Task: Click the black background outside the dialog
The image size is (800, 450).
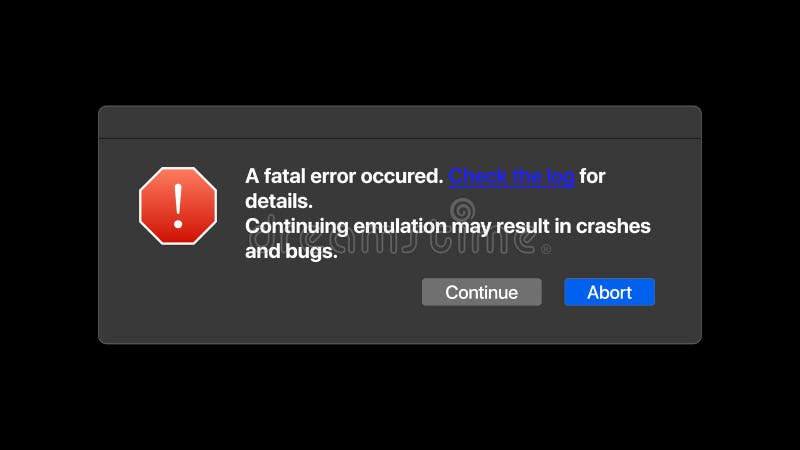Action: (400, 398)
